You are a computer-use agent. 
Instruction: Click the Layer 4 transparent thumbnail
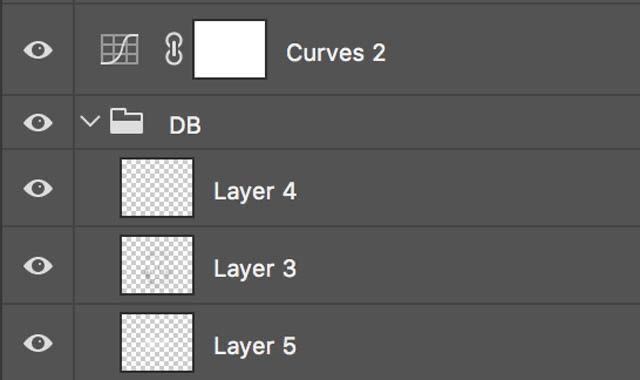[157, 188]
